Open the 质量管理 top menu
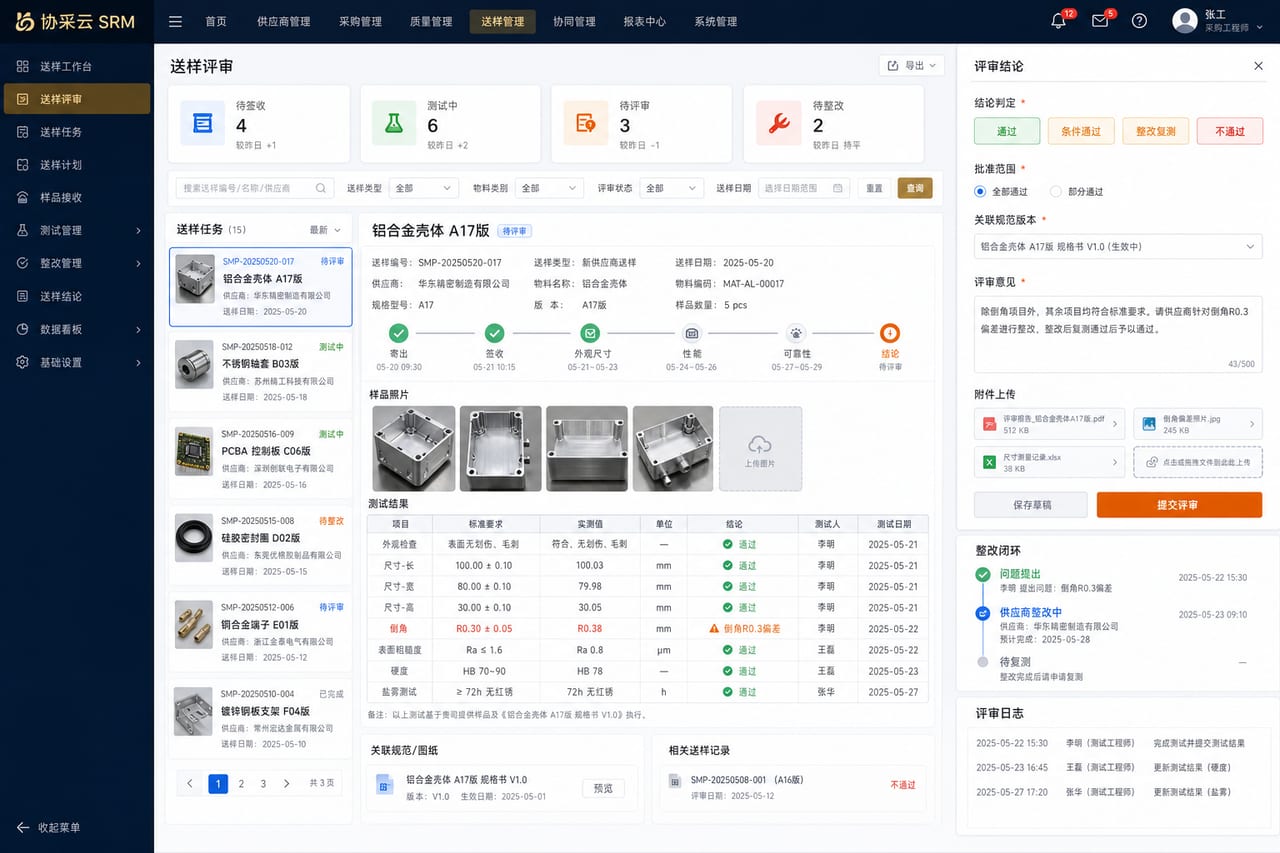This screenshot has width=1280, height=853. pos(431,21)
